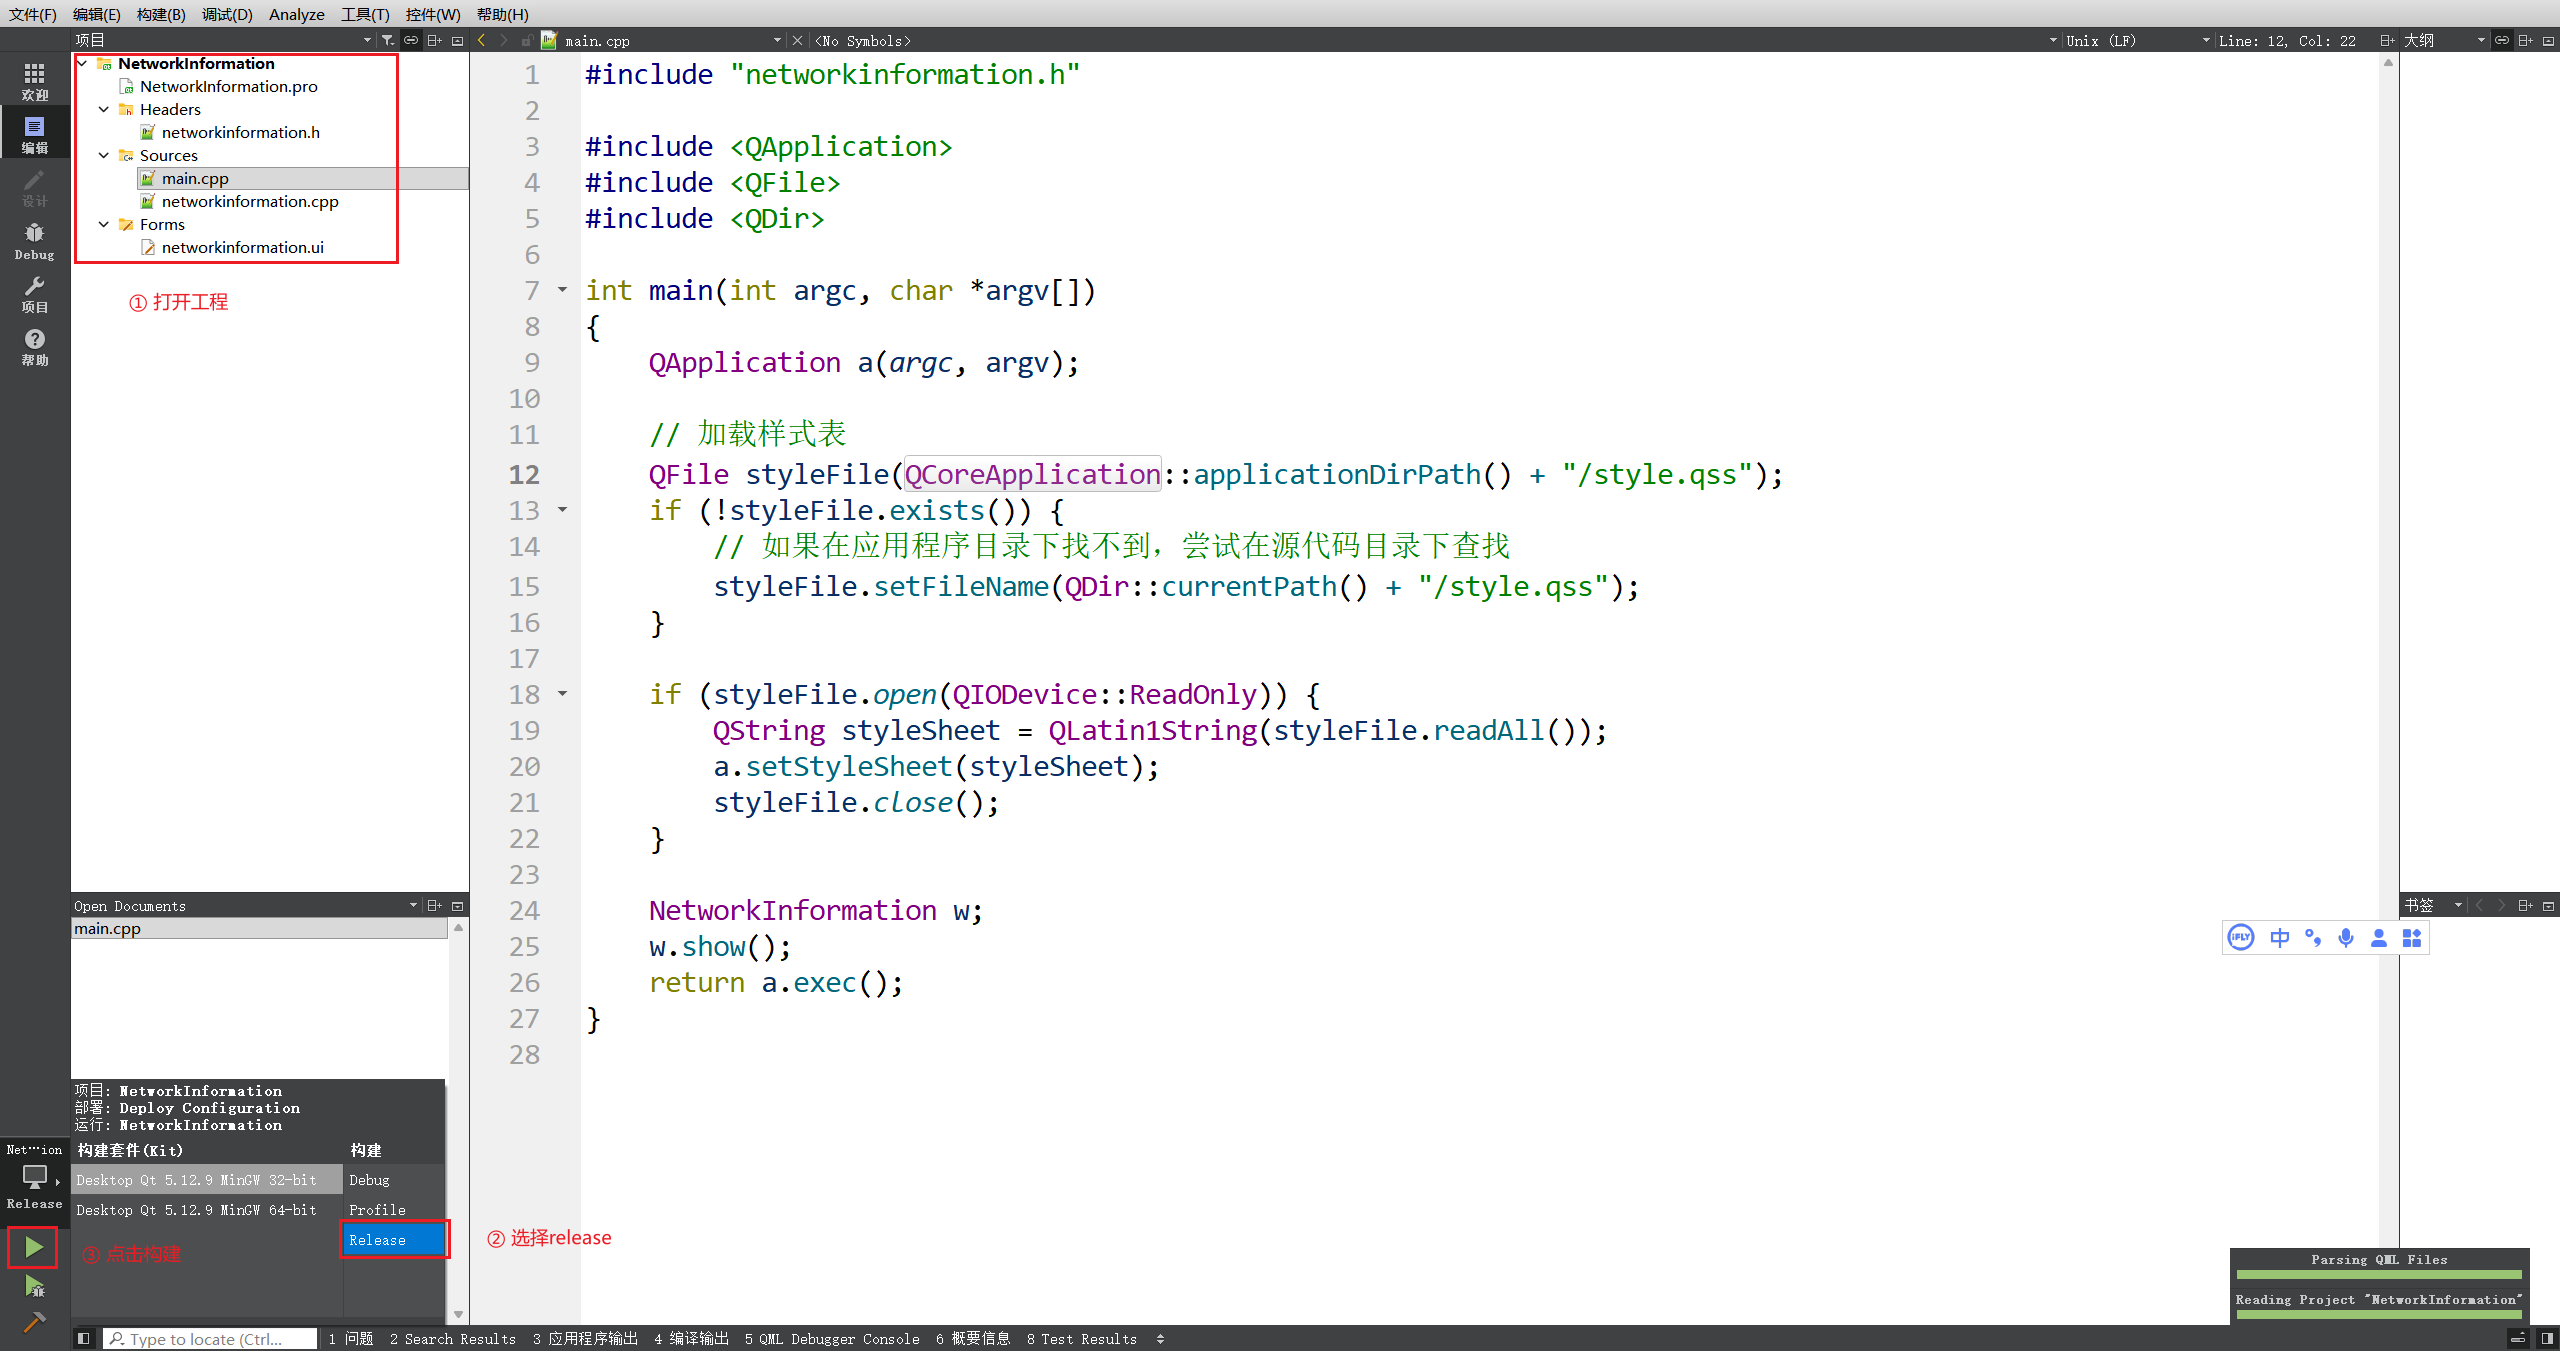Open the Welcome mode grid icon

pyautogui.click(x=34, y=81)
